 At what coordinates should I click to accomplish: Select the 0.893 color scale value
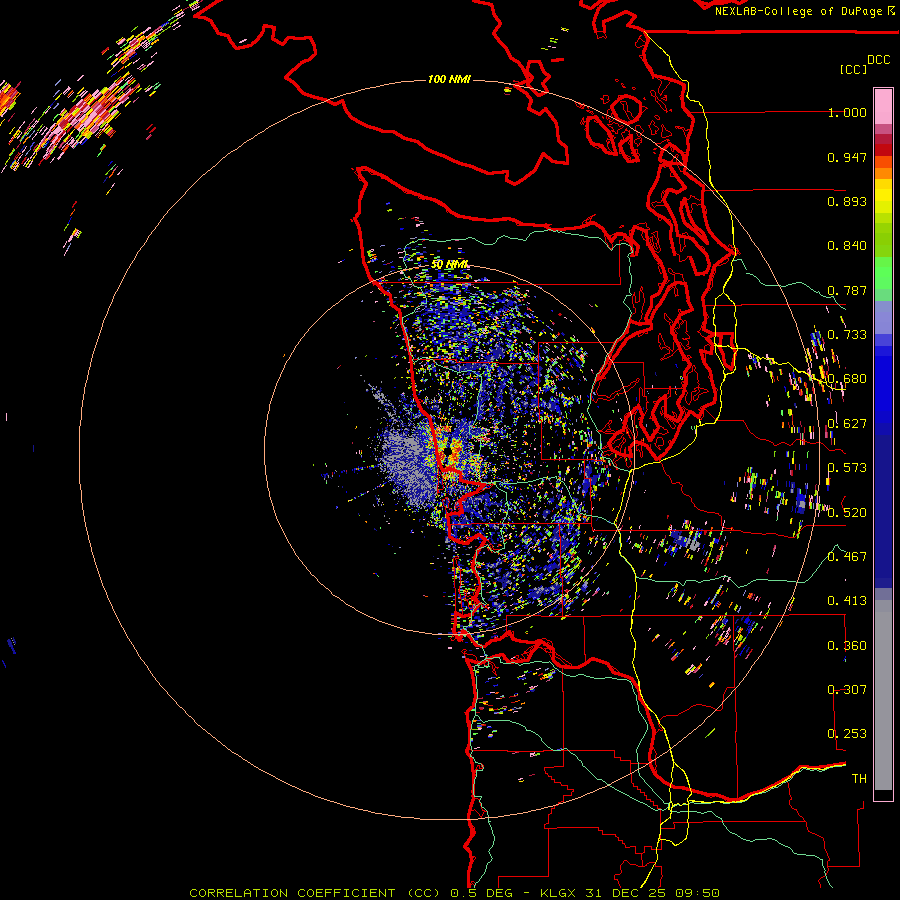(x=847, y=201)
